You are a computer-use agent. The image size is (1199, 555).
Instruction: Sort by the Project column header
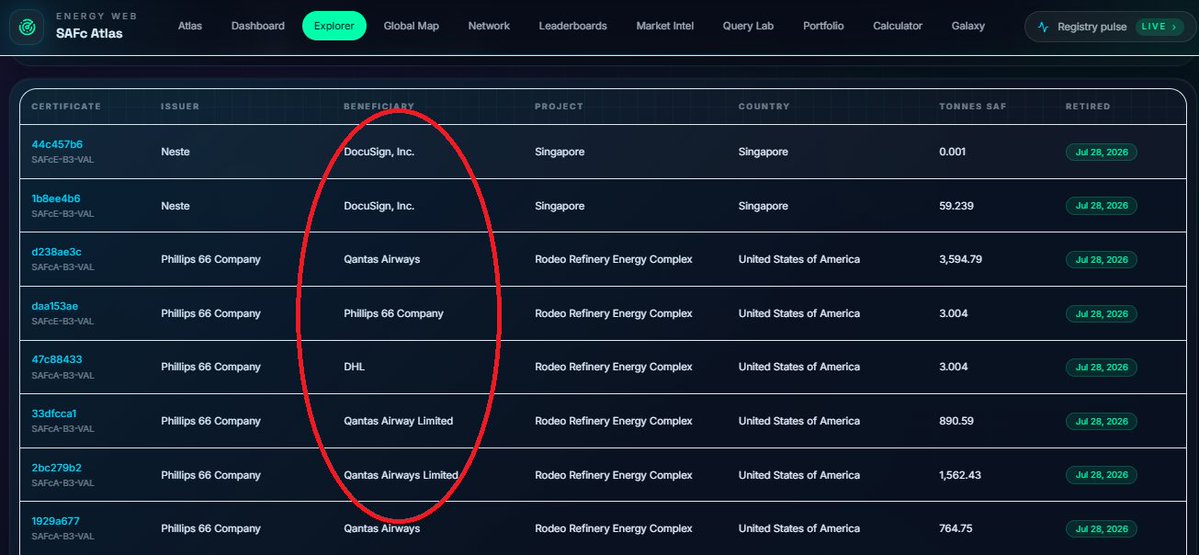pyautogui.click(x=559, y=106)
